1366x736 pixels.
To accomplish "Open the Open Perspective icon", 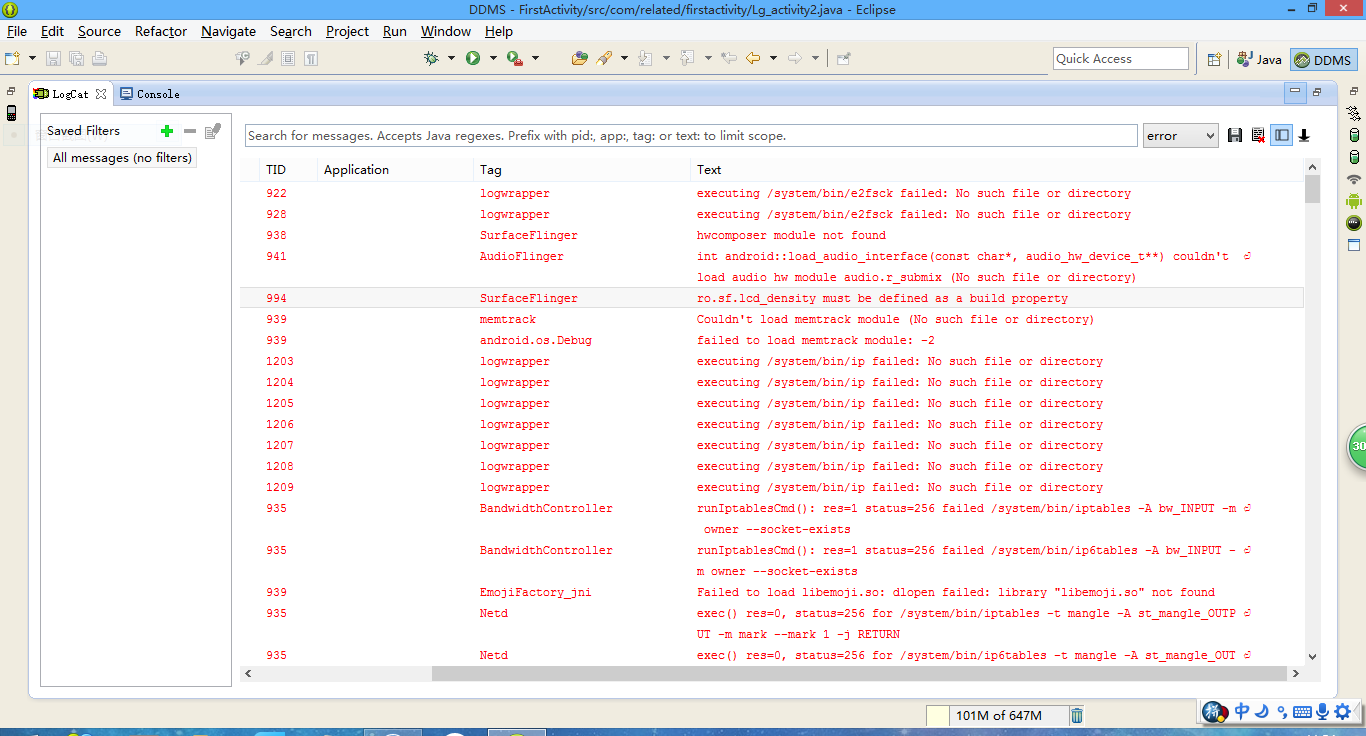I will tap(1214, 59).
